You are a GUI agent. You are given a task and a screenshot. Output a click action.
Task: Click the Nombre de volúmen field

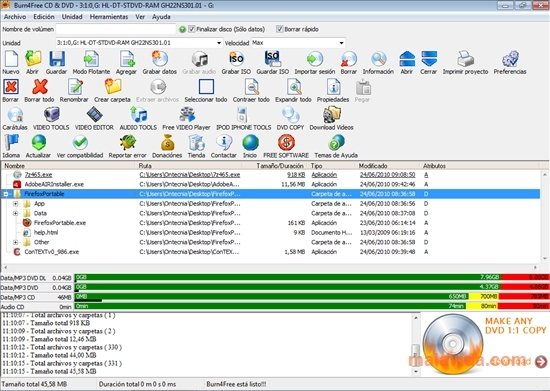point(116,29)
